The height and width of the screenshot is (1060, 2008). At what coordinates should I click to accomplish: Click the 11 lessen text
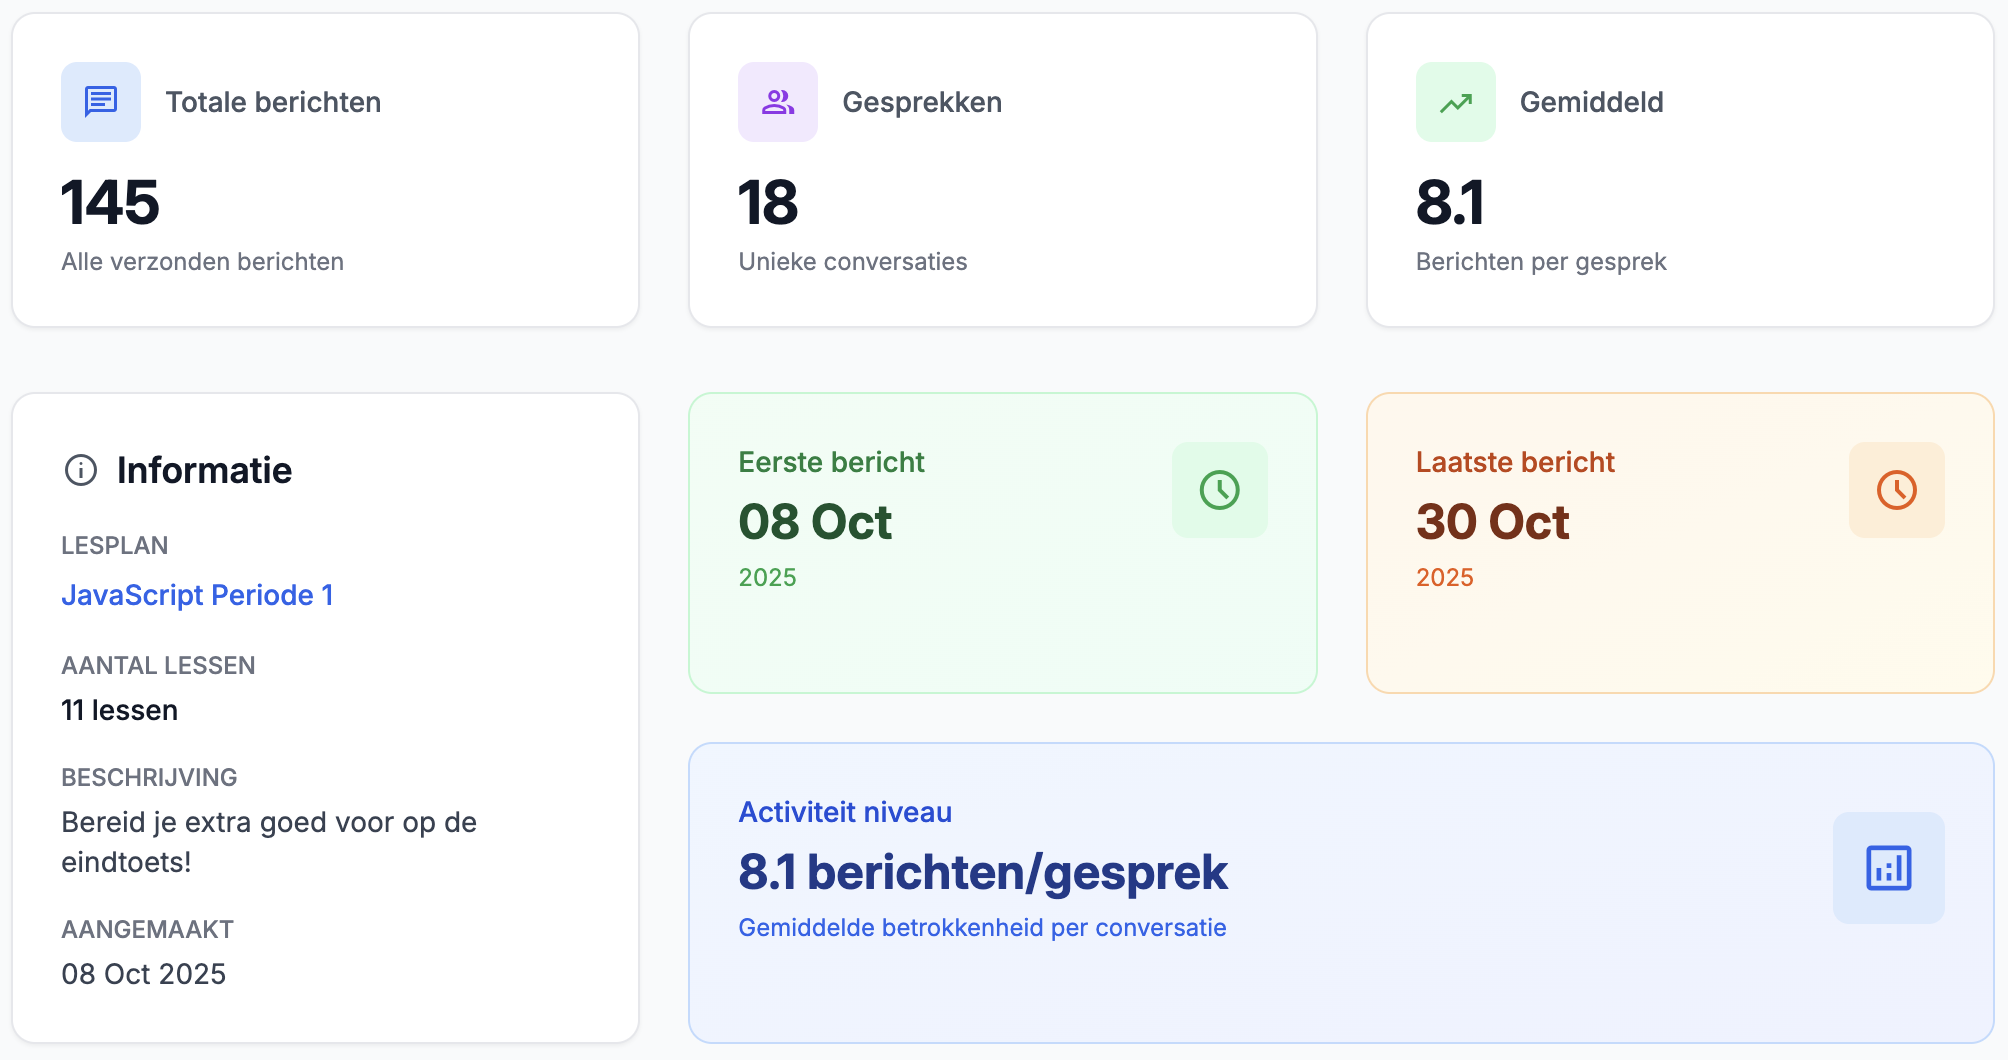pos(119,710)
